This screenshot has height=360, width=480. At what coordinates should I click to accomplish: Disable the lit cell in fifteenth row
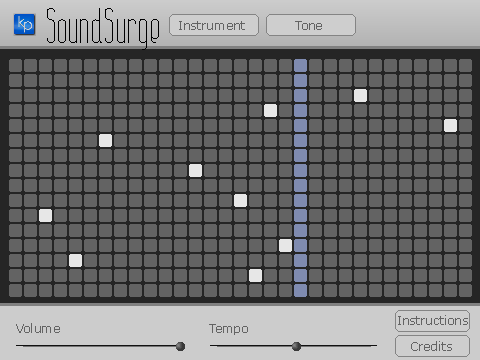255,276
